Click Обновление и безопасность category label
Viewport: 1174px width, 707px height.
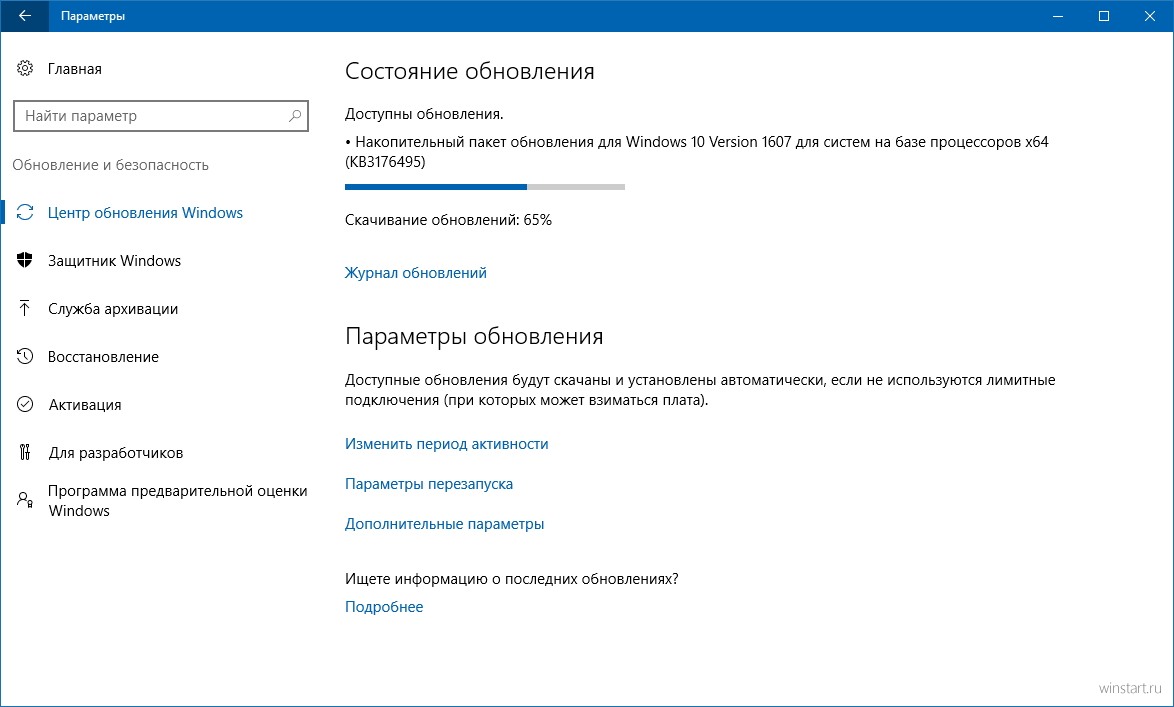coord(111,165)
